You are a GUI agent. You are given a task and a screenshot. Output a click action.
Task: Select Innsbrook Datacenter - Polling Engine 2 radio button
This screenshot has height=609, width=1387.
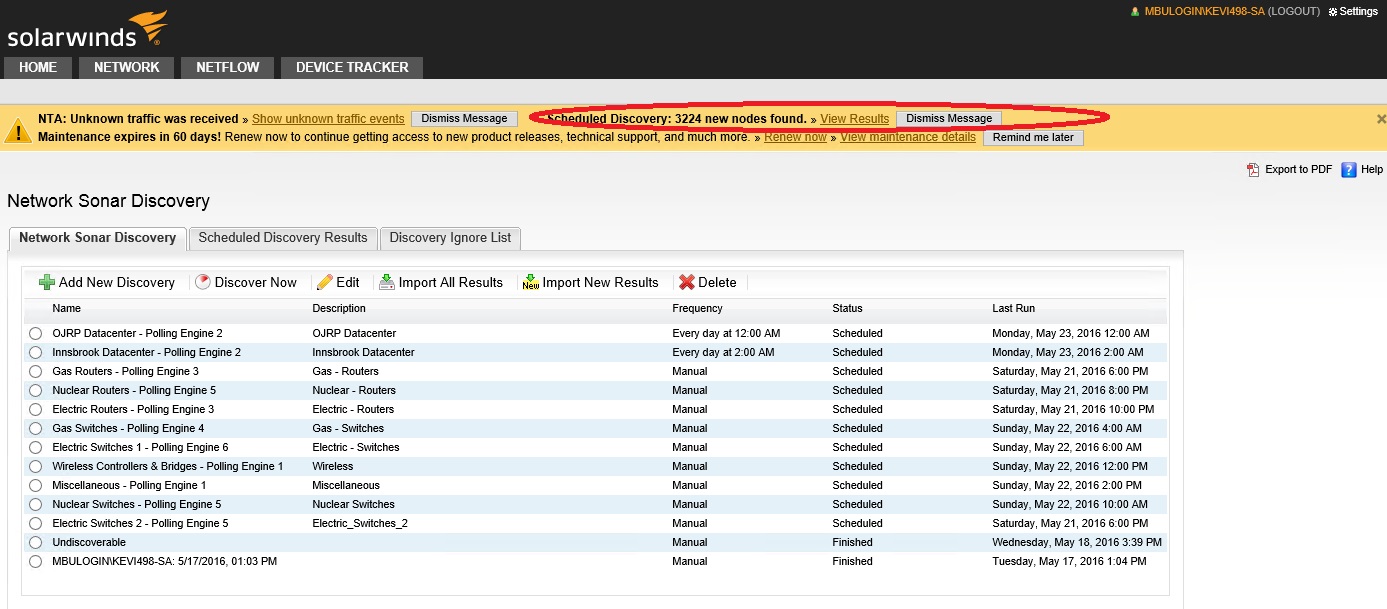click(36, 353)
